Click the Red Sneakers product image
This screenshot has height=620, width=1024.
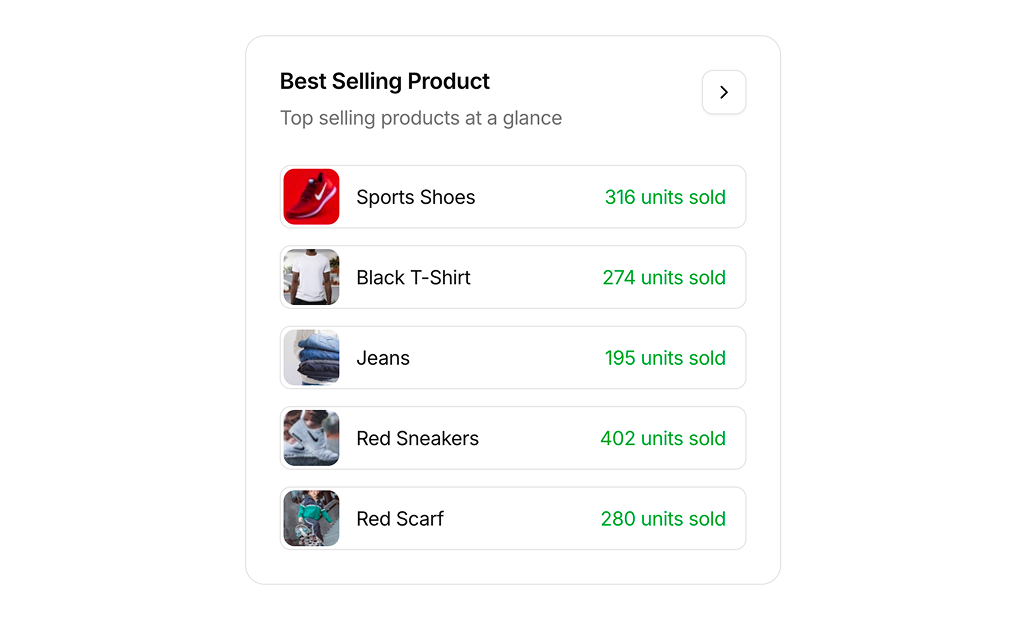click(311, 438)
